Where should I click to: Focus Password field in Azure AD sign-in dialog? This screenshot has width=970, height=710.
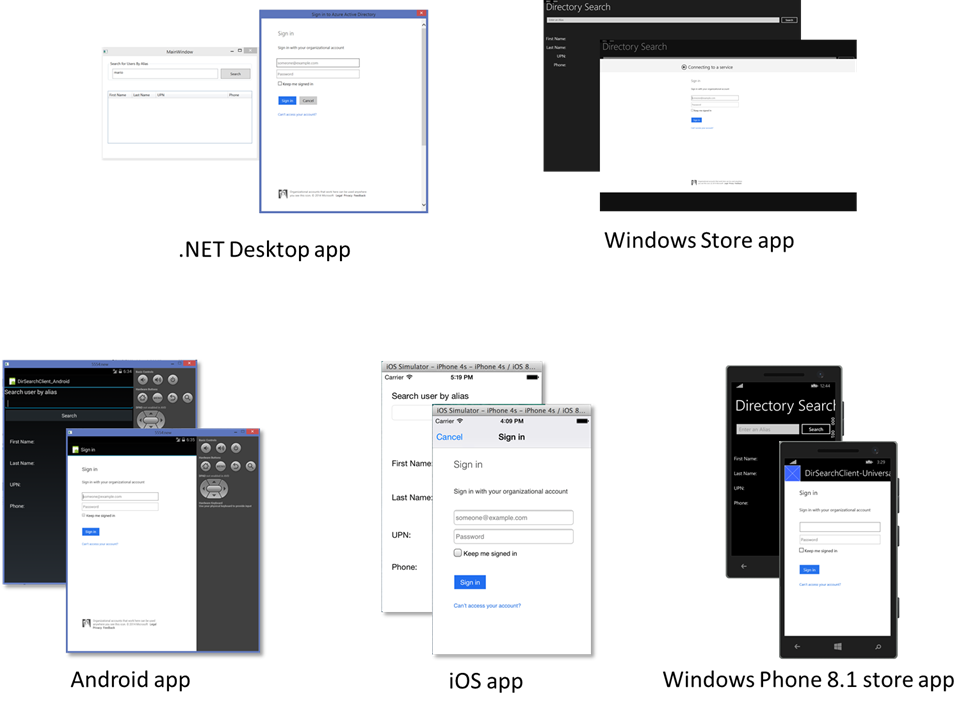pos(318,74)
